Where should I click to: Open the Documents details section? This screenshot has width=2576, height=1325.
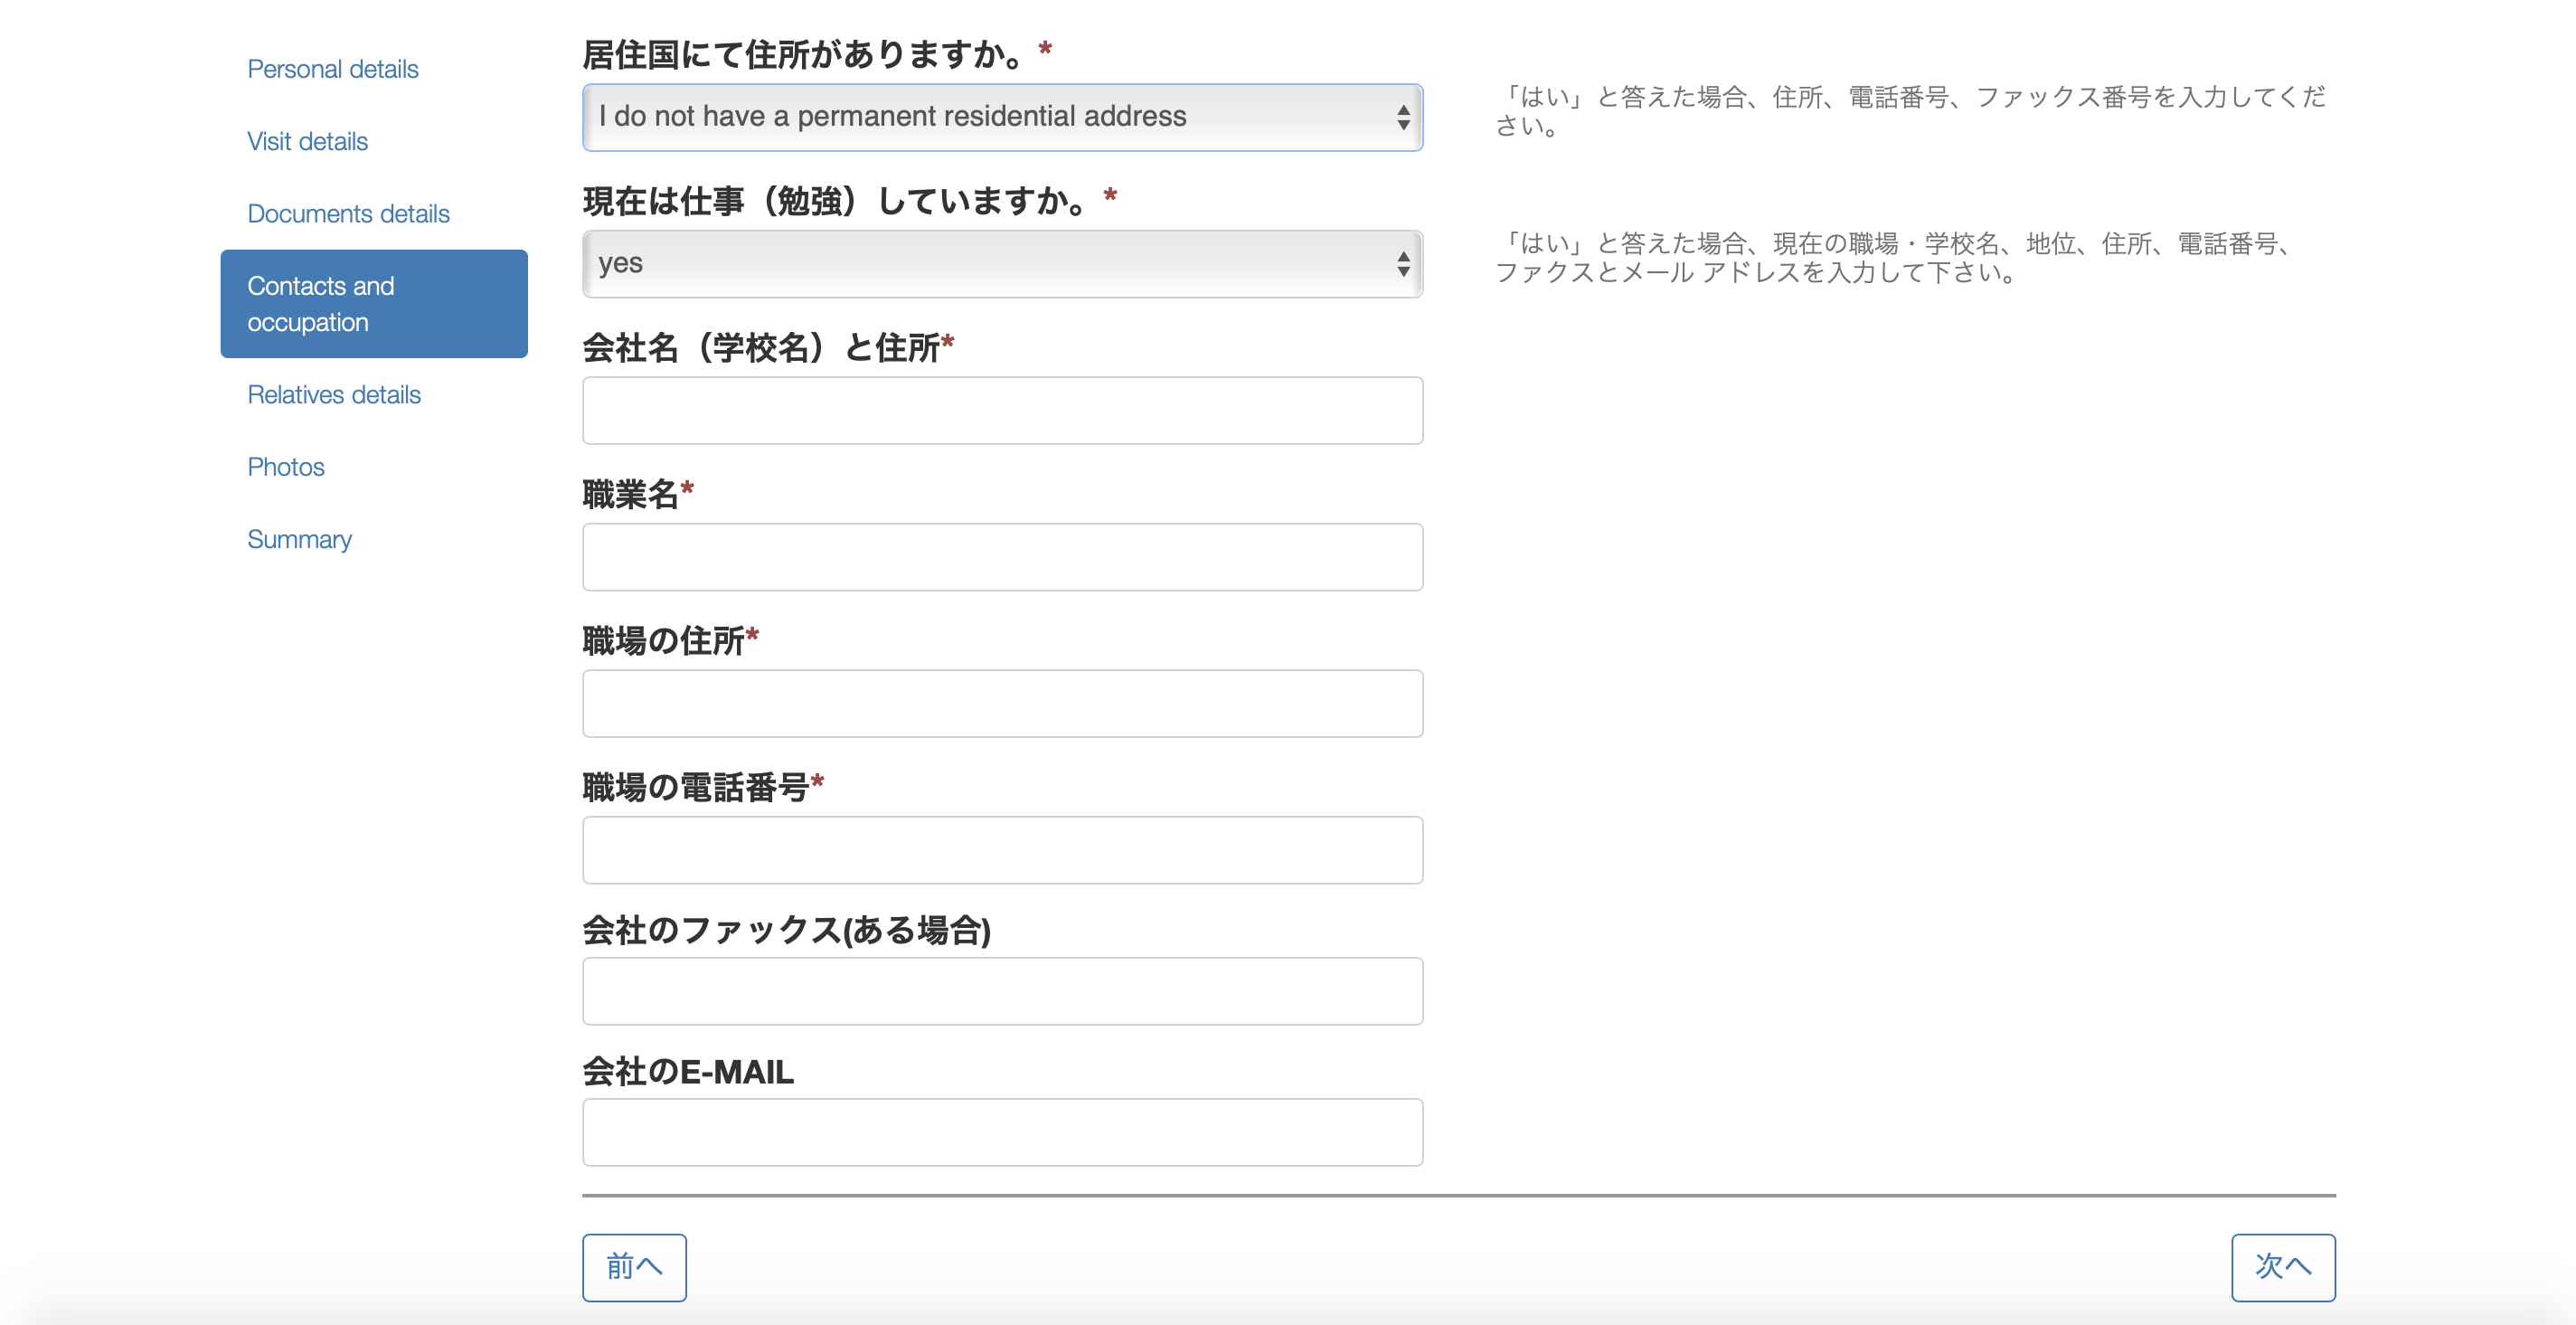(348, 213)
